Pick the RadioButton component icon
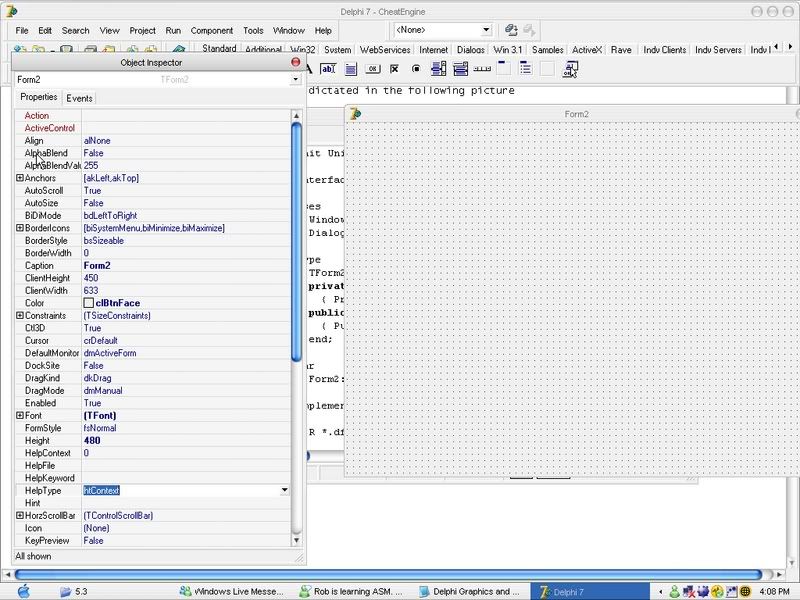Viewport: 800px width, 600px height. tap(417, 69)
